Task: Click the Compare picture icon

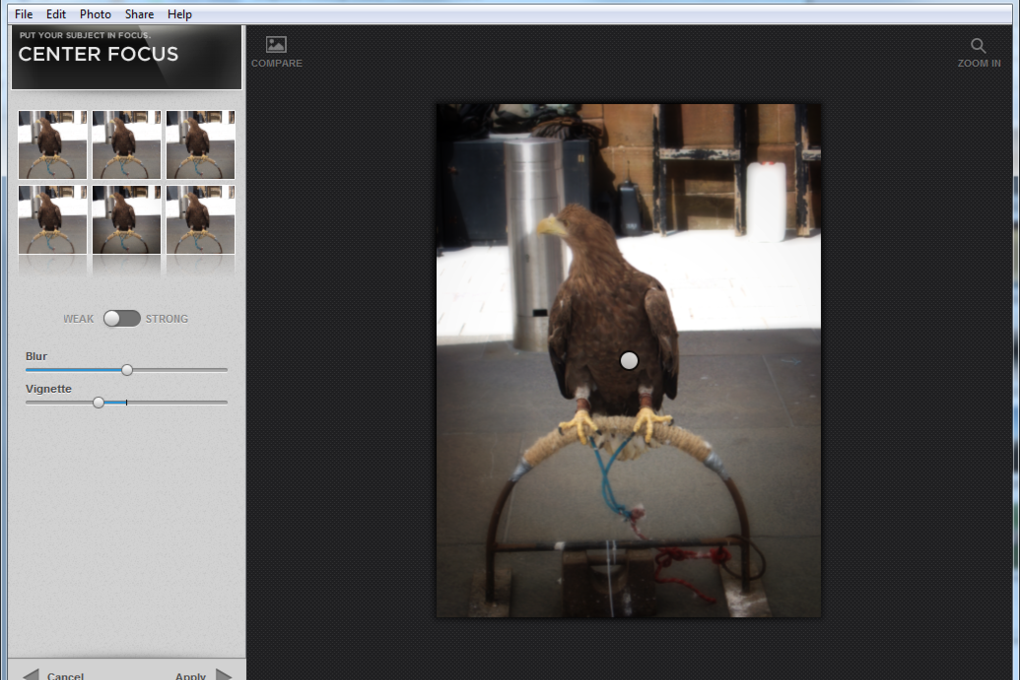Action: tap(276, 44)
